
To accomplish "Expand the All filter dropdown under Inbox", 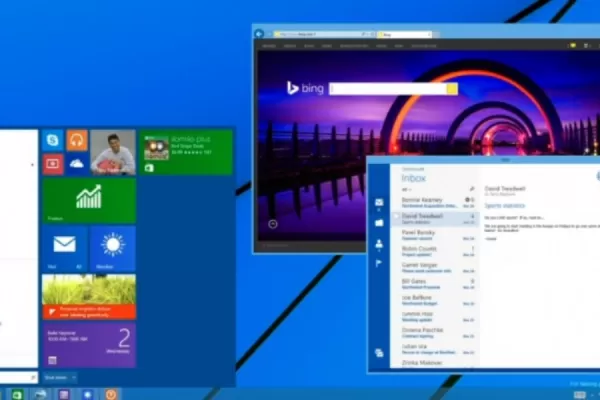I will (406, 189).
